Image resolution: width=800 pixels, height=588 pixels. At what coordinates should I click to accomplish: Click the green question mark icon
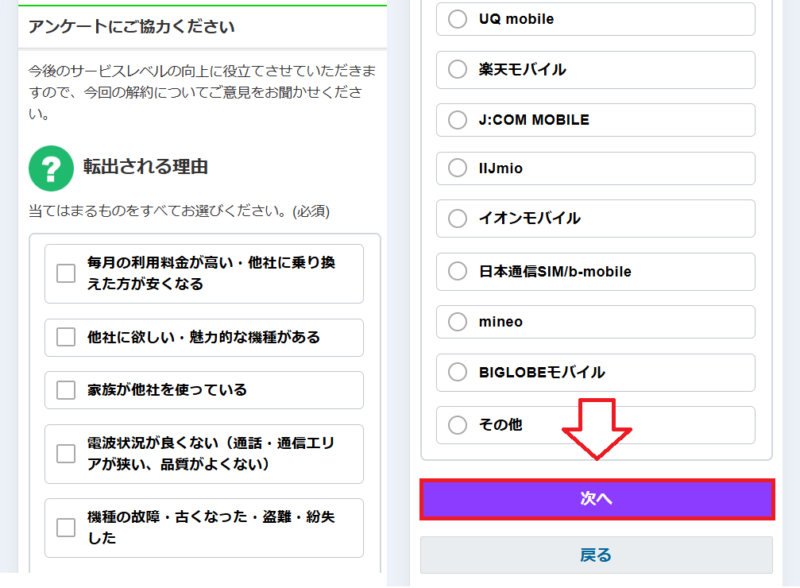point(51,168)
